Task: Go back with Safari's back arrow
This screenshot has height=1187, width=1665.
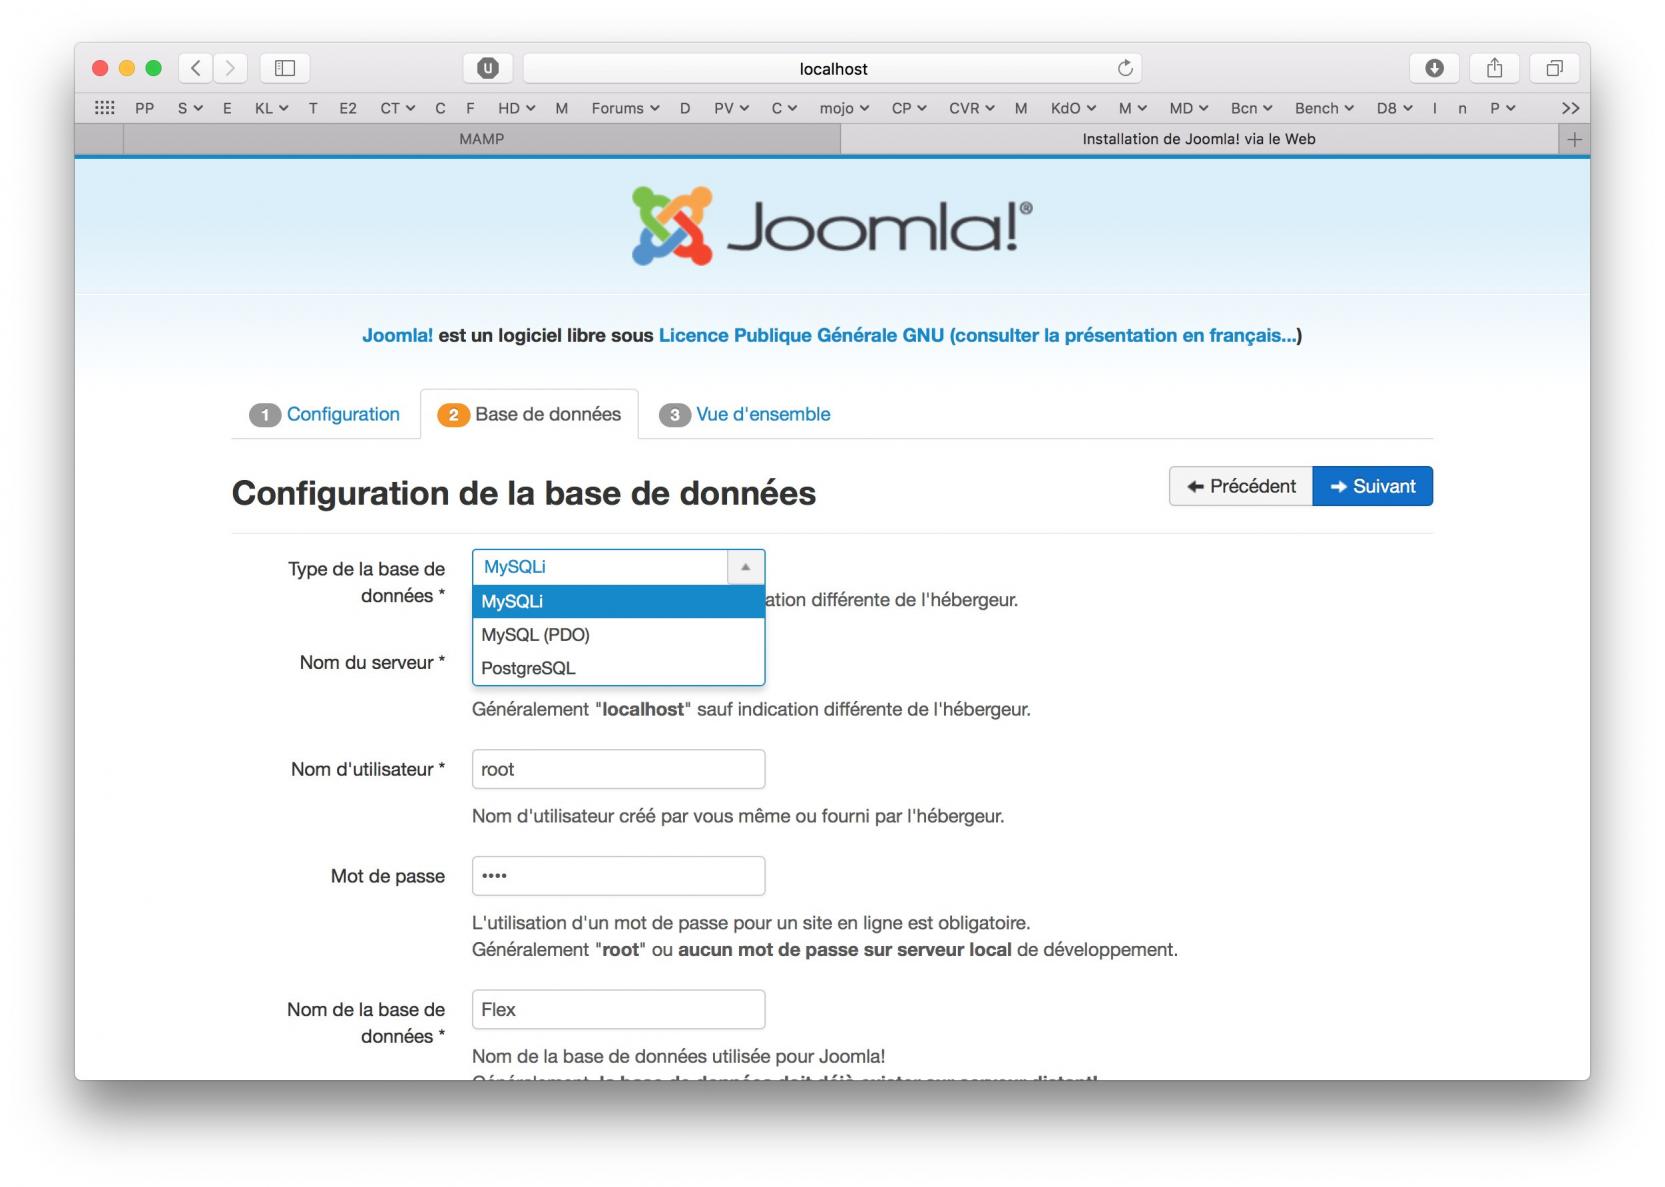Action: coord(196,68)
